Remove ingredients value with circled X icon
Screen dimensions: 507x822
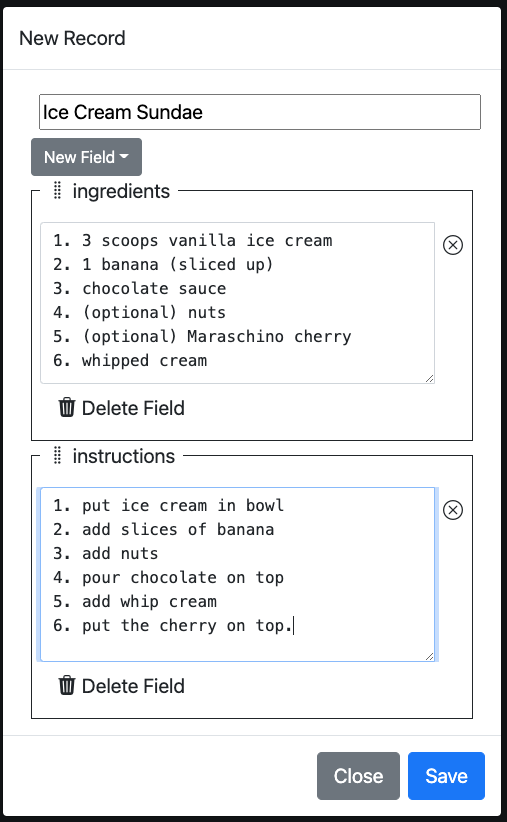pos(453,245)
